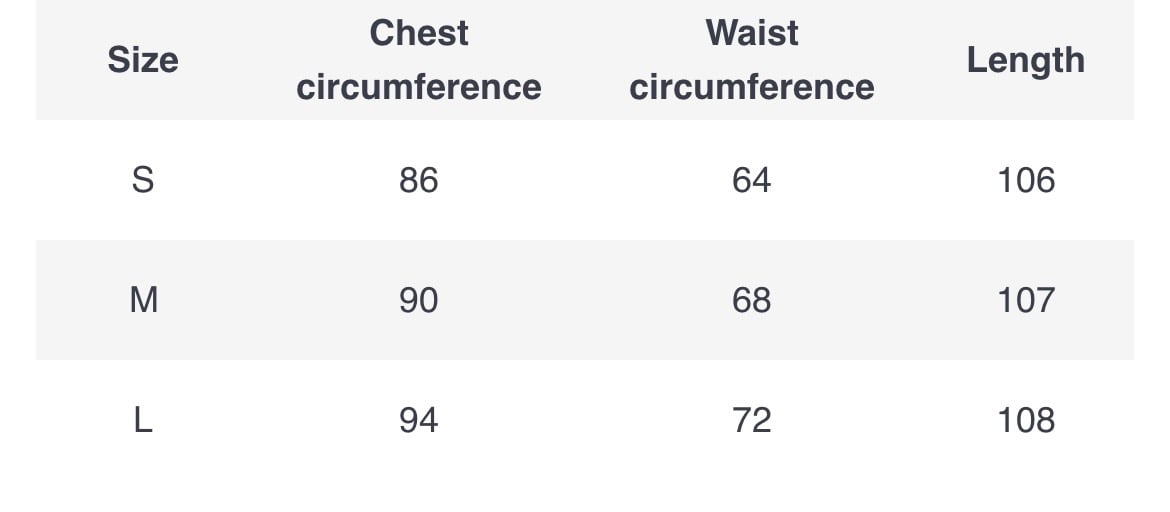The image size is (1170, 512).
Task: Click the Size column header
Action: tap(143, 60)
